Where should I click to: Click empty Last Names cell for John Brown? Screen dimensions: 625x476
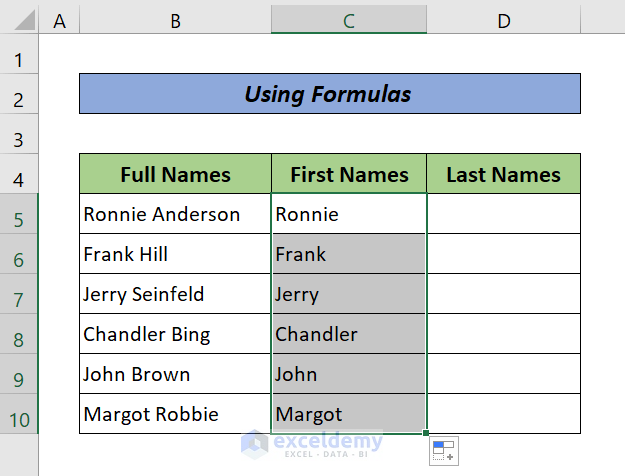coord(503,374)
